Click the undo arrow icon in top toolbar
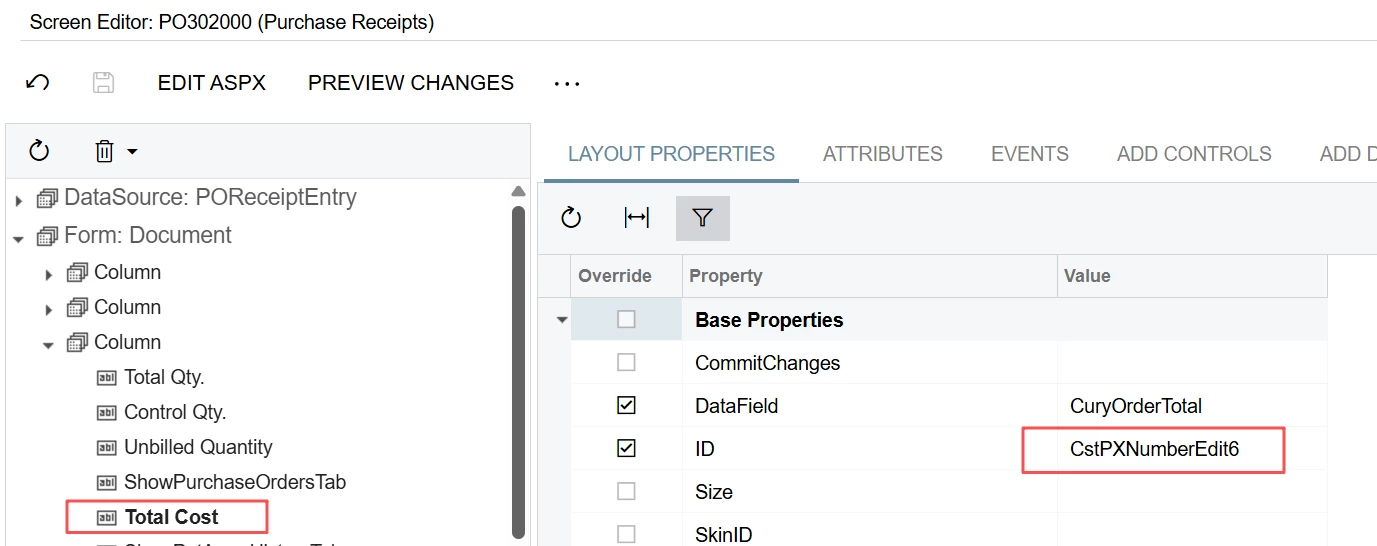This screenshot has width=1377, height=546. point(38,83)
